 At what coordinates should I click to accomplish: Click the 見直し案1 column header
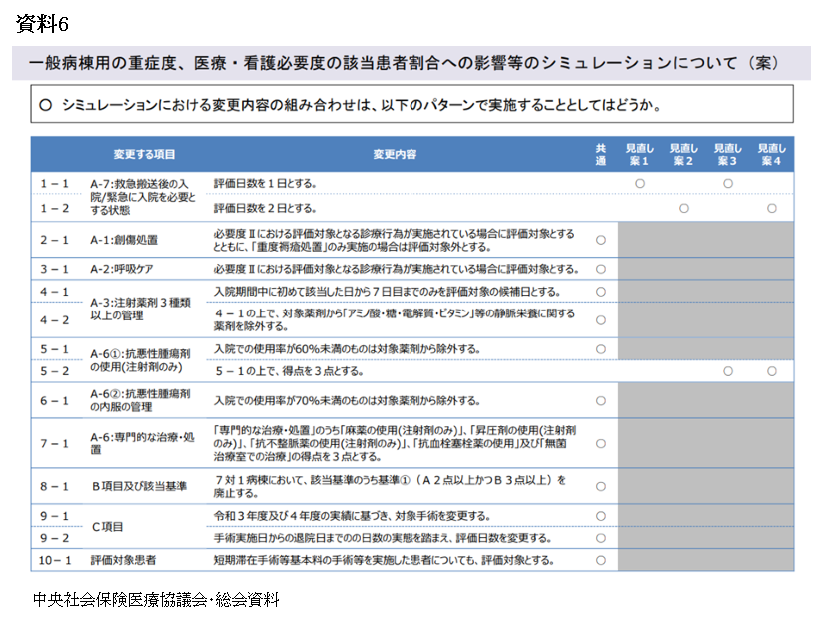640,154
